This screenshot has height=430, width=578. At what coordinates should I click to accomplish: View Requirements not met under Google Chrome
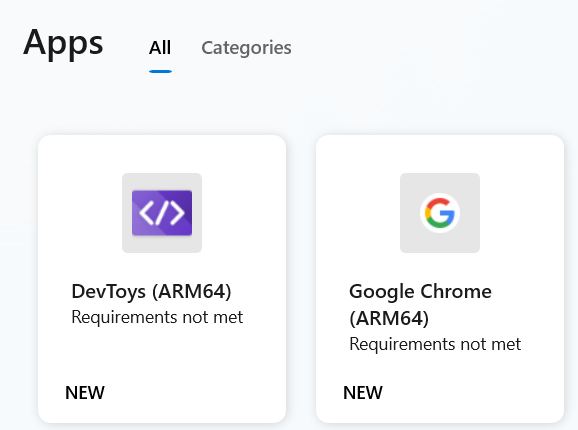point(435,344)
